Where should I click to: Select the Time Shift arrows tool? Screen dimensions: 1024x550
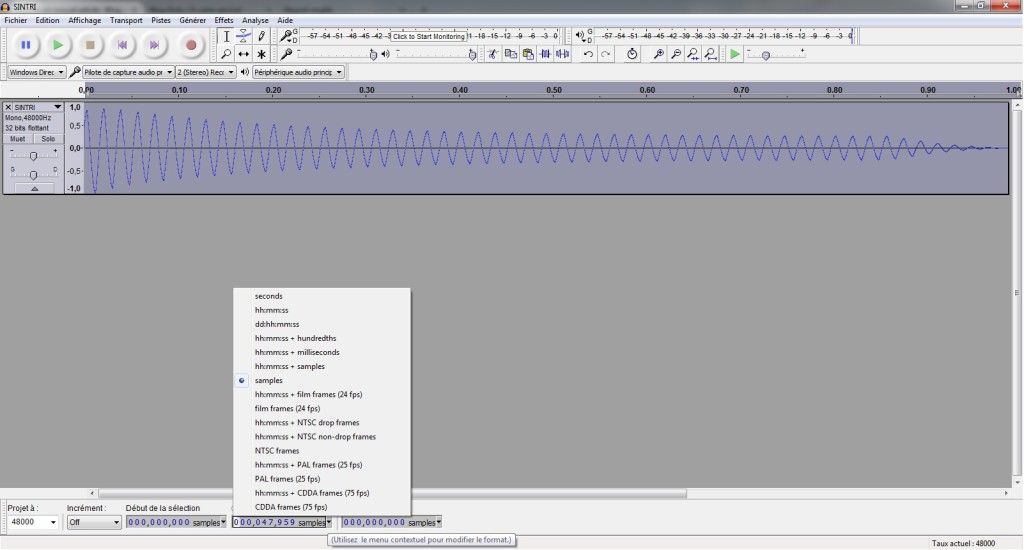244,54
